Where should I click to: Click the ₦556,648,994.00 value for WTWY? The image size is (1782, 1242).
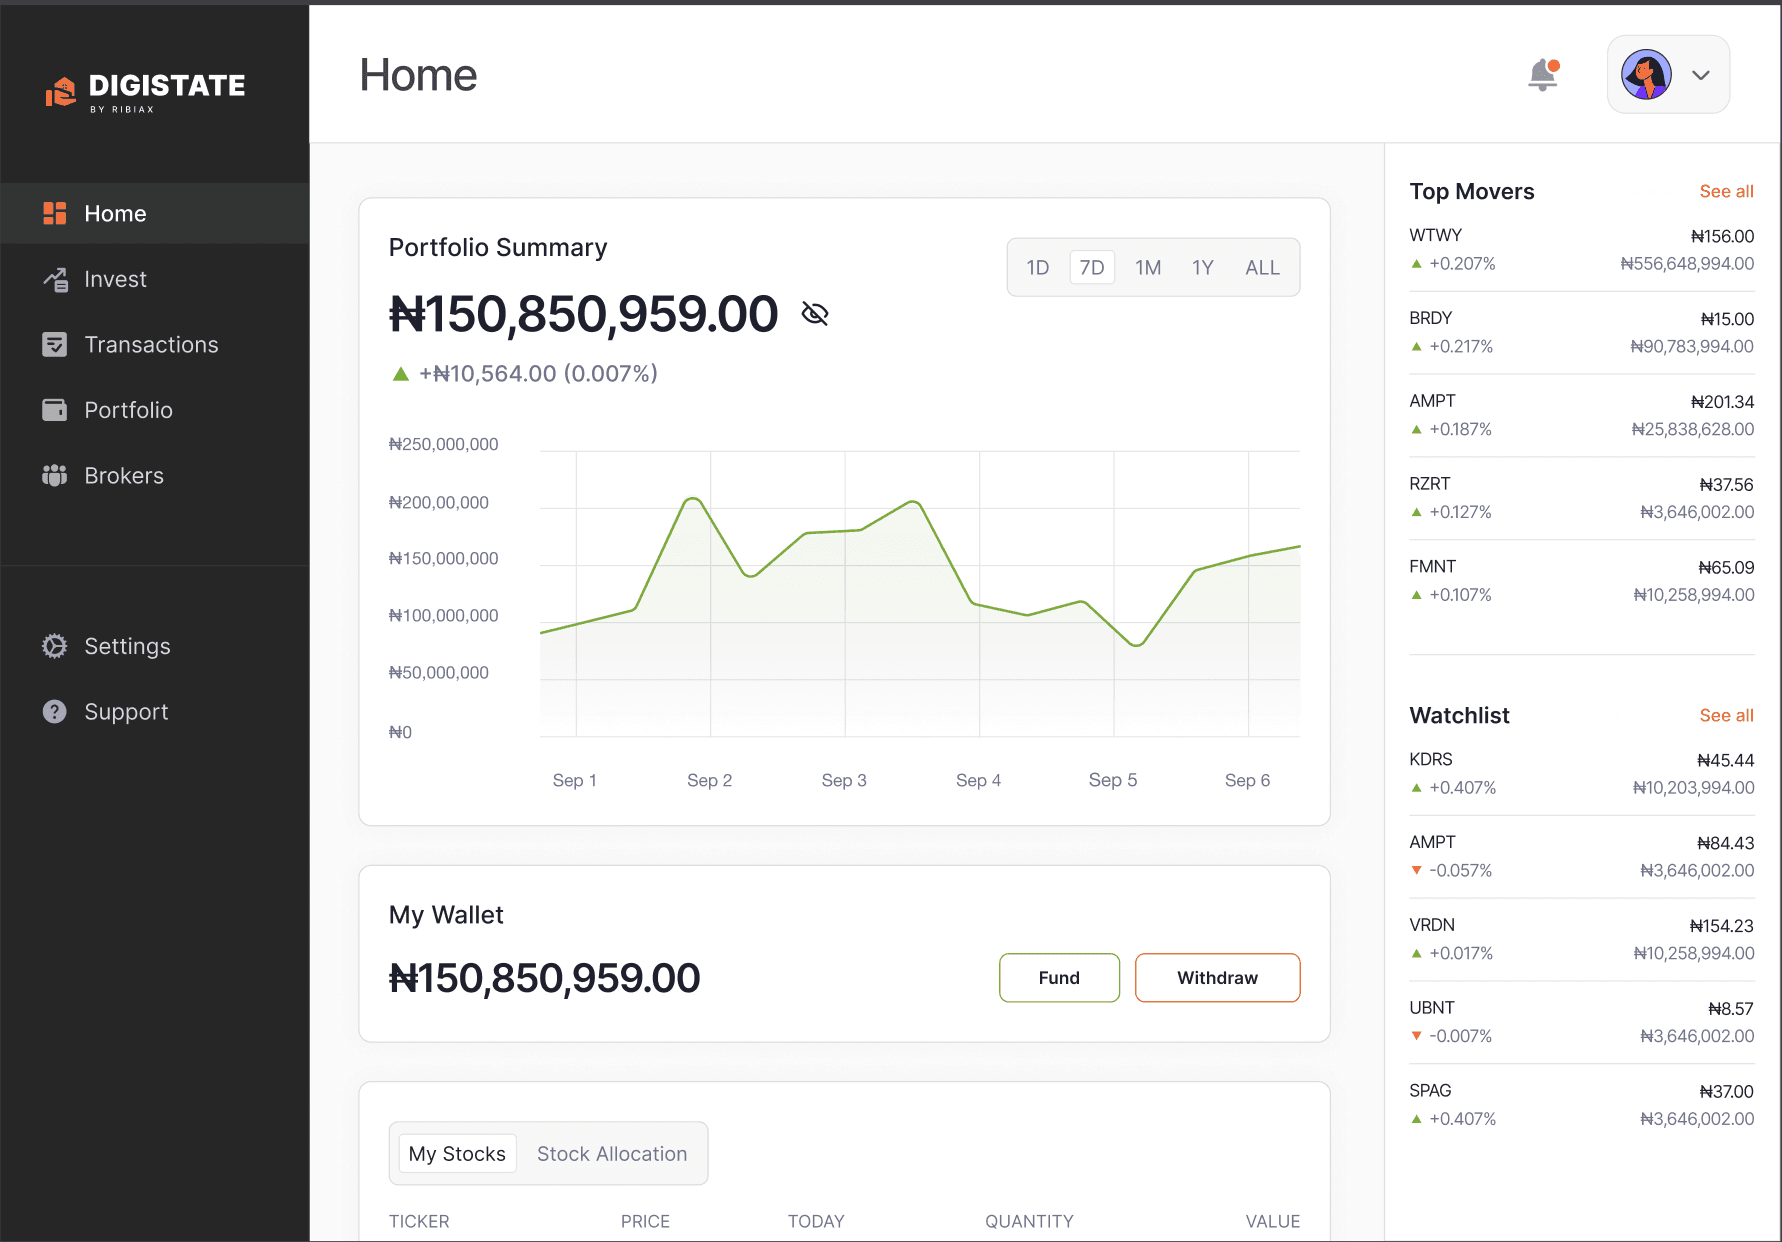click(x=1687, y=264)
